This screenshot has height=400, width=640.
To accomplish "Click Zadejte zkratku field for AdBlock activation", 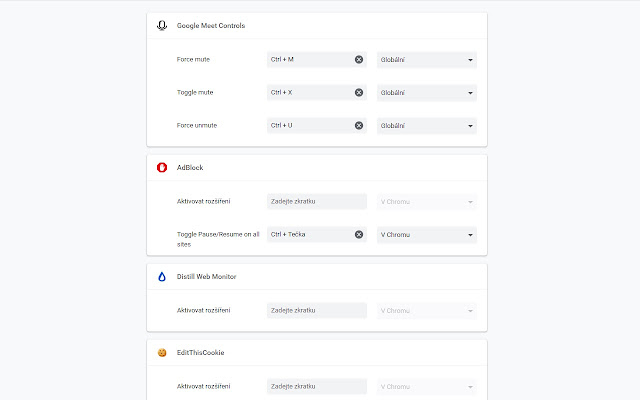I will pos(317,202).
